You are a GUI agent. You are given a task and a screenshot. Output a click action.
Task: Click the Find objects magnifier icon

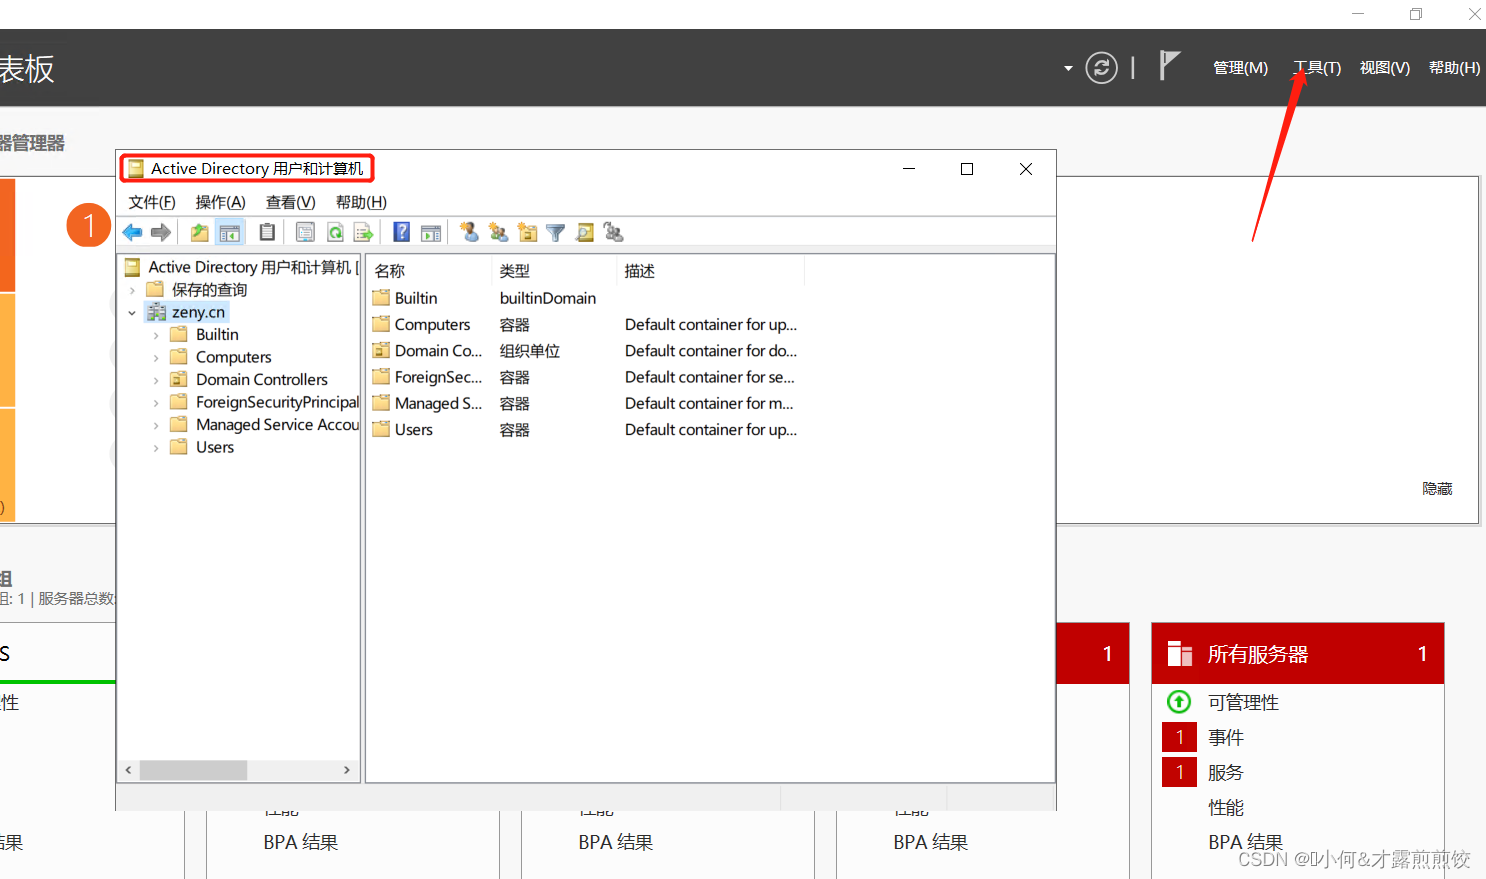coord(585,233)
